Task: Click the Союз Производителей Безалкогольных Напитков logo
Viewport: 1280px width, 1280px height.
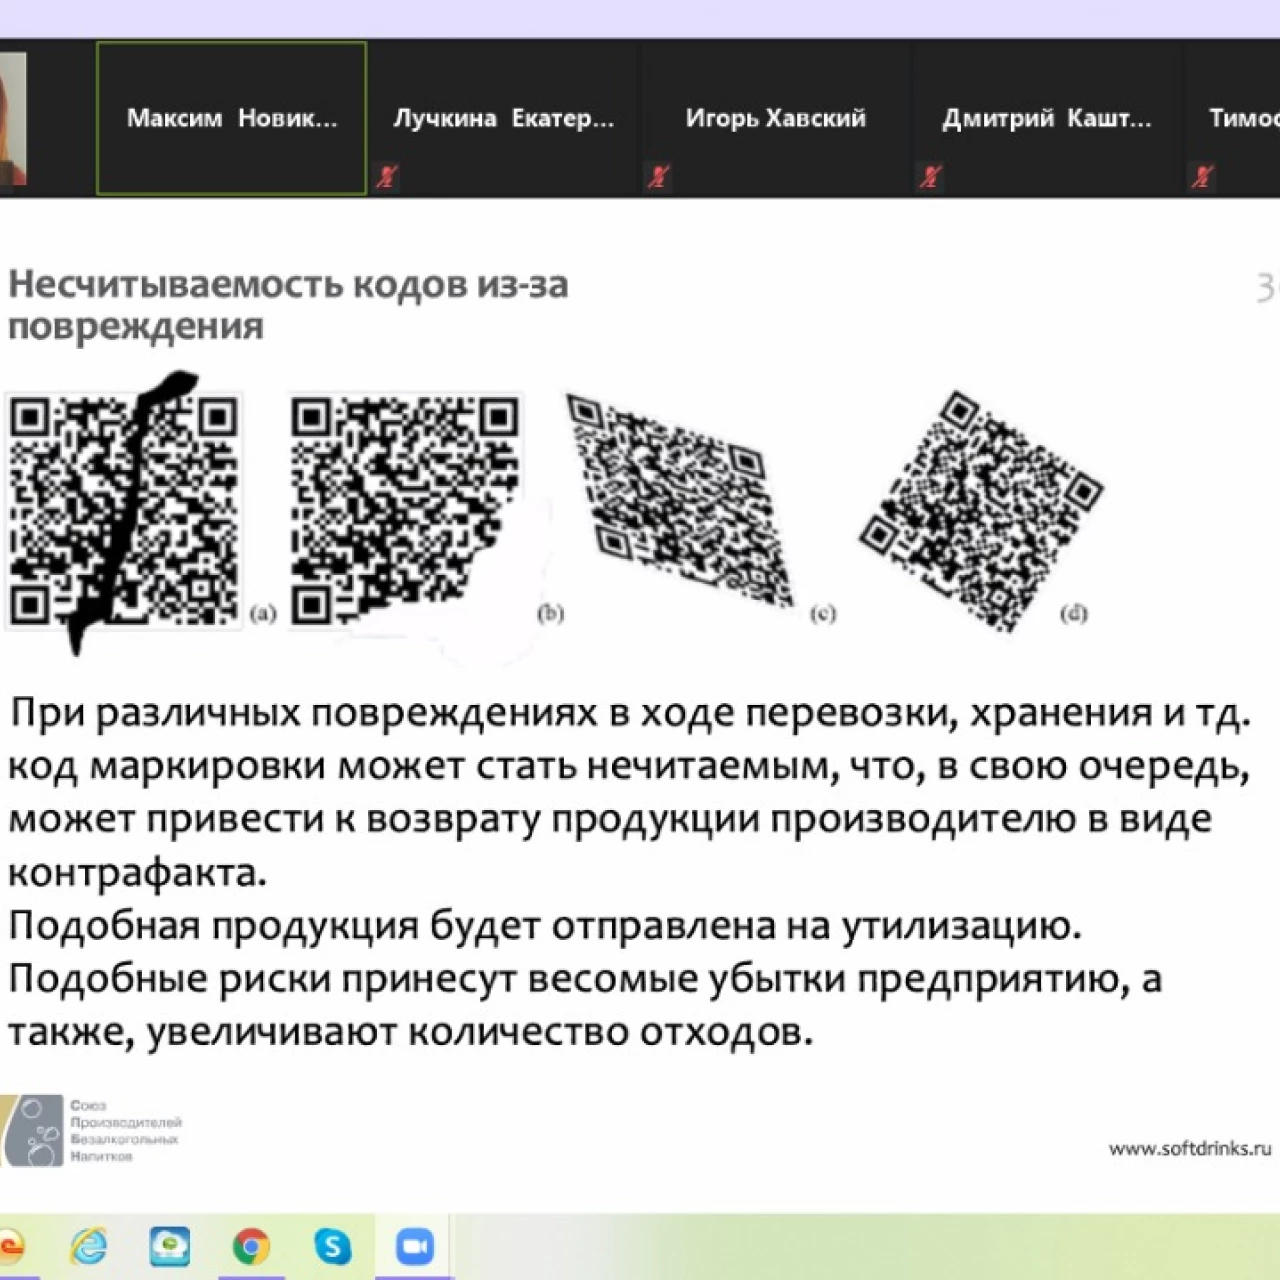Action: tap(91, 1130)
